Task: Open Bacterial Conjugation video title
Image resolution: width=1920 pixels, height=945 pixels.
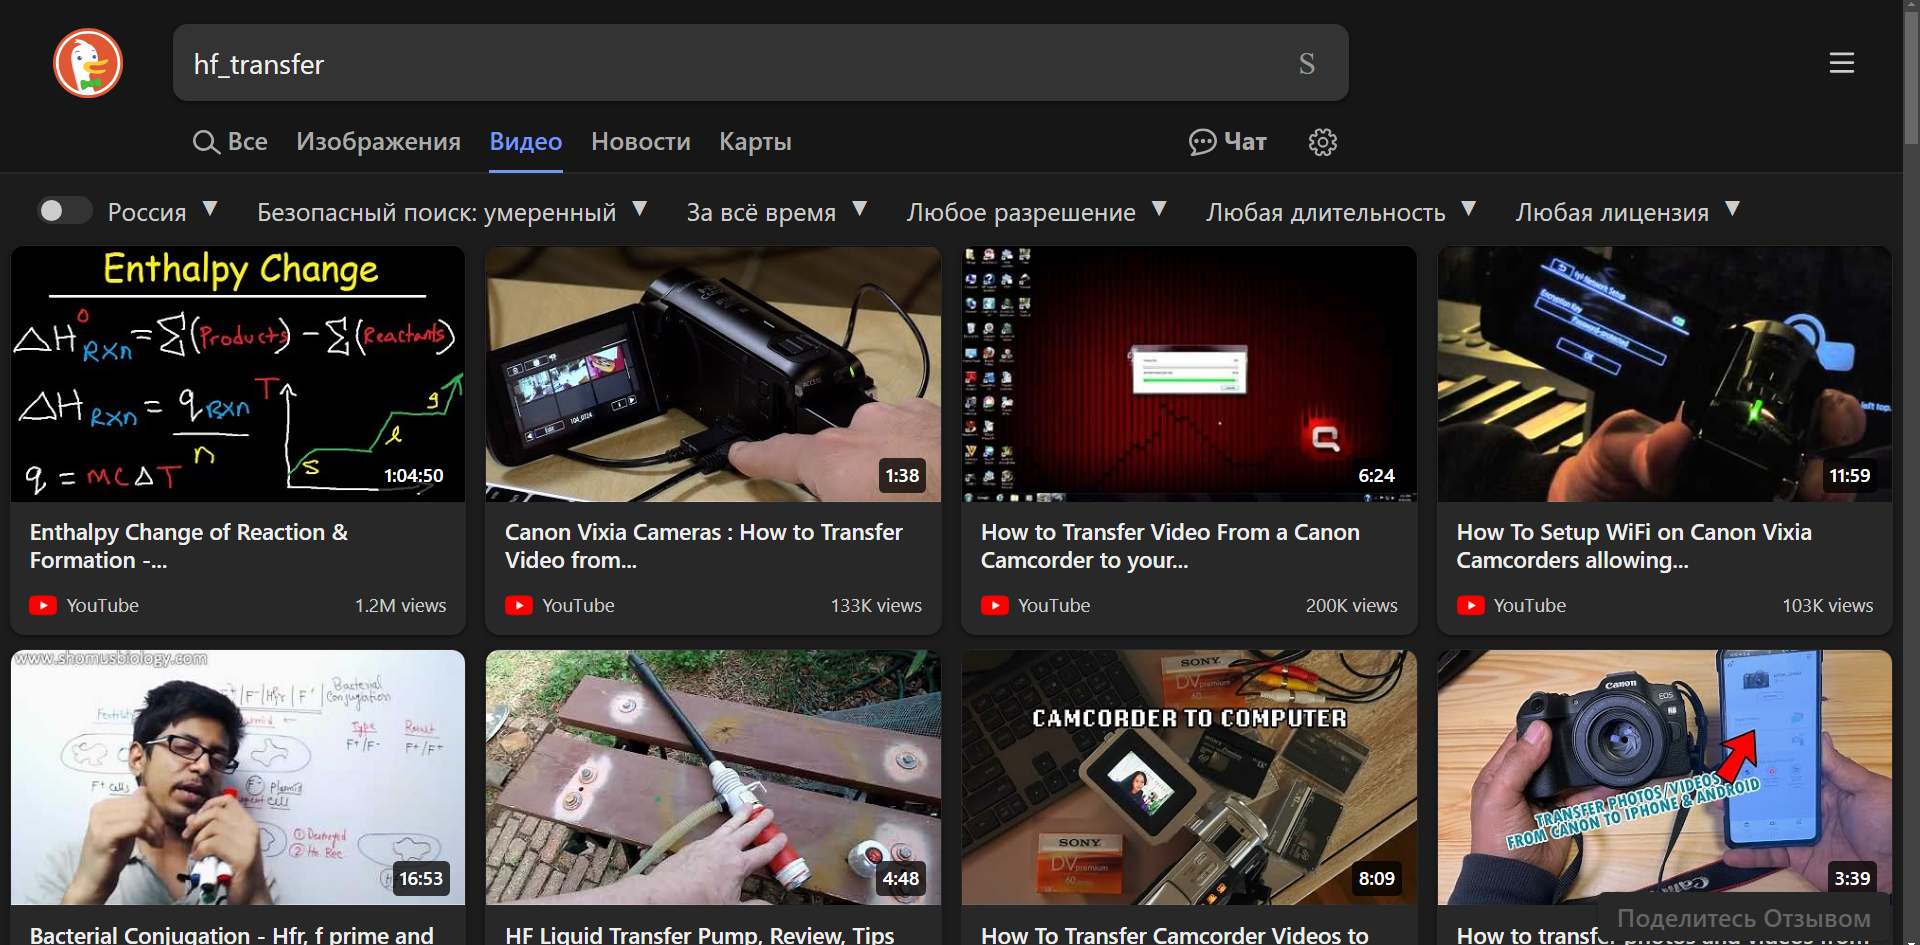Action: pos(232,934)
